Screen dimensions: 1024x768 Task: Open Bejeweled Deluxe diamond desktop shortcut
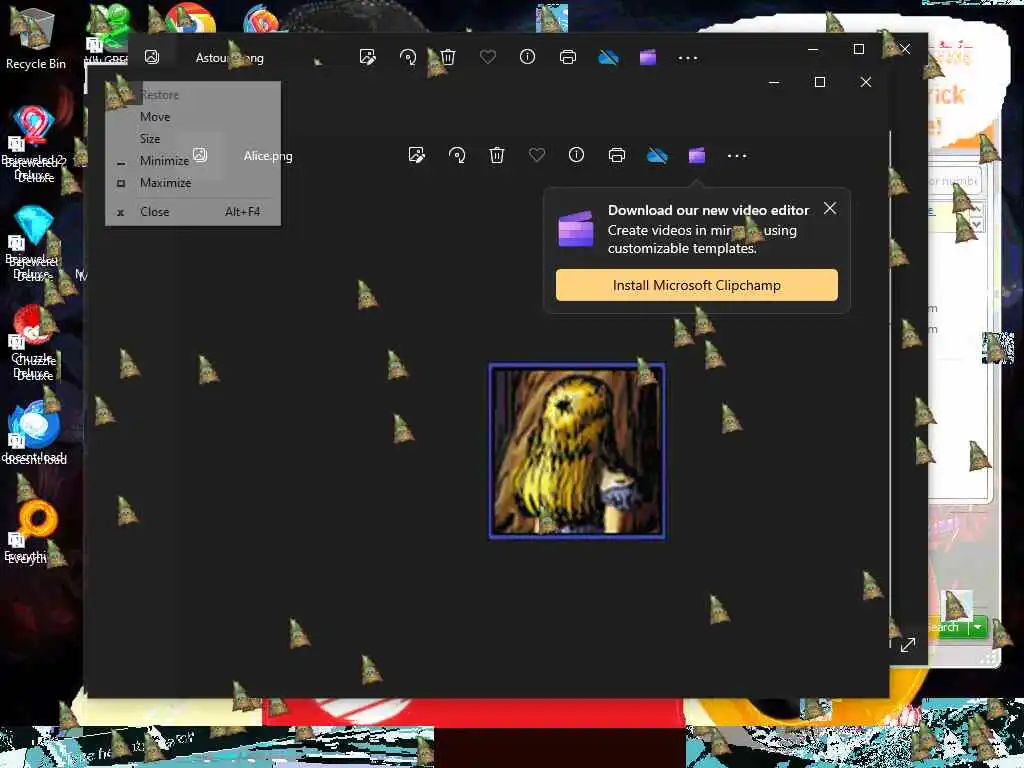33,242
